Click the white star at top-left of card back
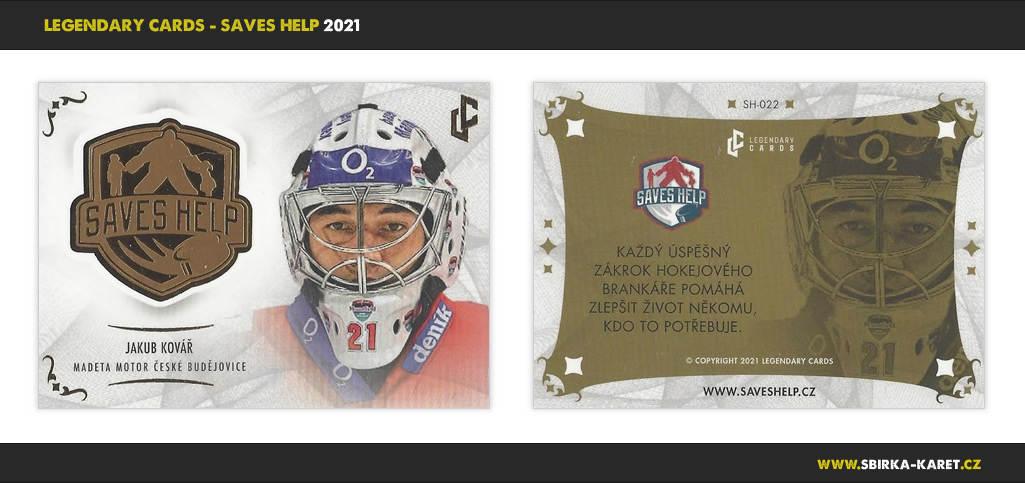 click(575, 127)
